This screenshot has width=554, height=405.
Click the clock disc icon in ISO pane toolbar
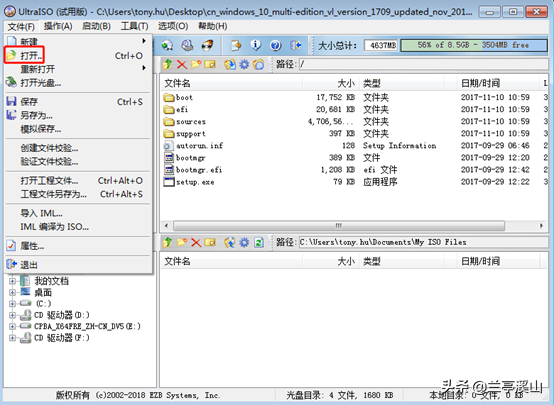tap(259, 64)
